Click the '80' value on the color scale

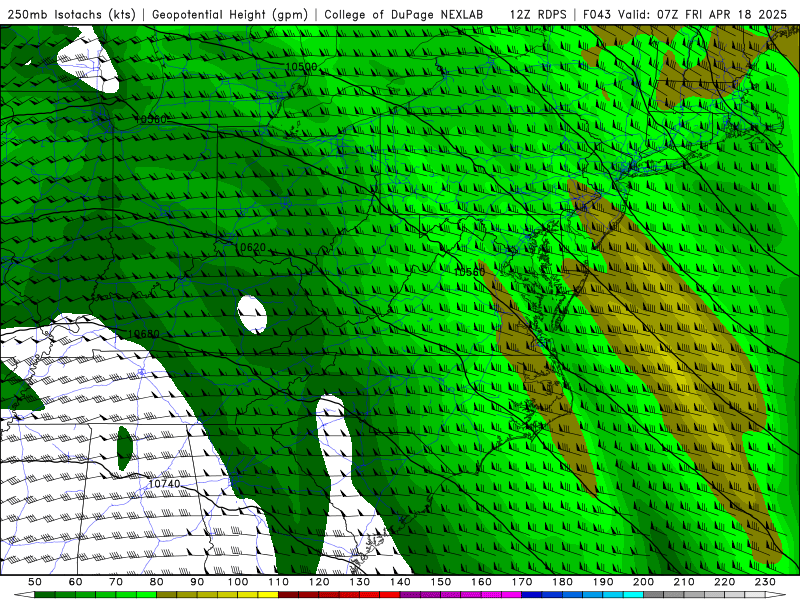pos(157,582)
